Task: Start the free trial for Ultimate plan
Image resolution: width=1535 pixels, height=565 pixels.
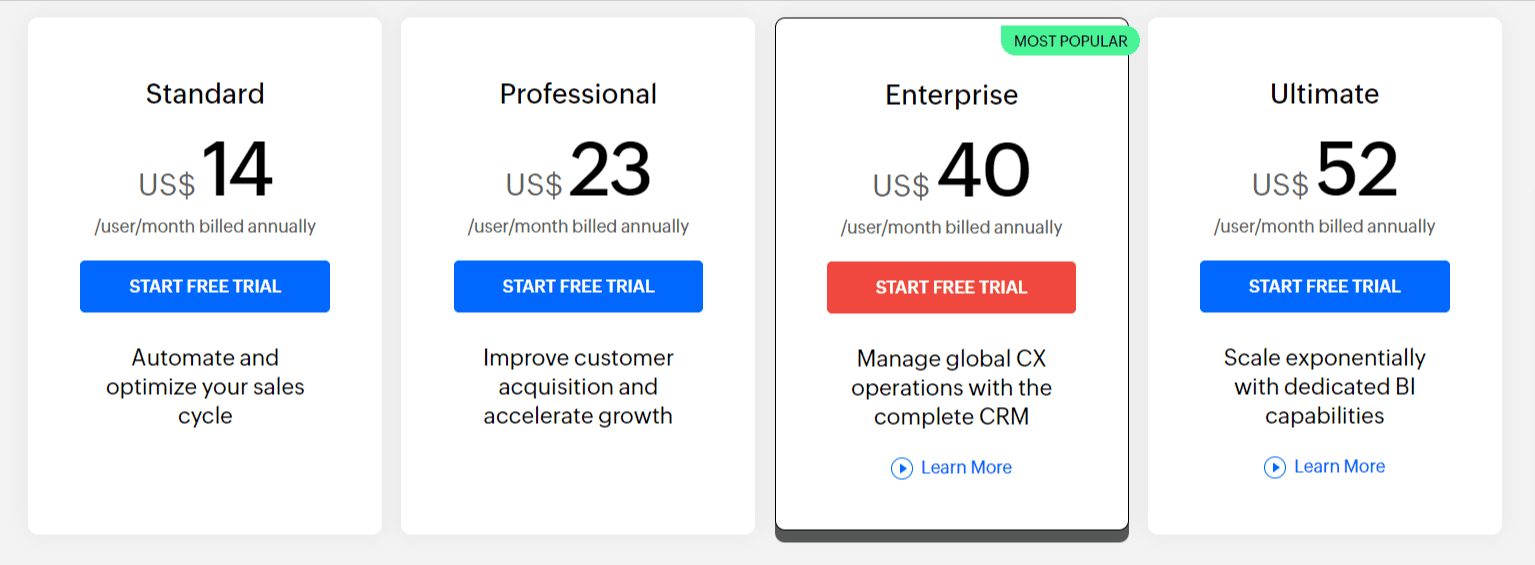Action: pyautogui.click(x=1325, y=287)
